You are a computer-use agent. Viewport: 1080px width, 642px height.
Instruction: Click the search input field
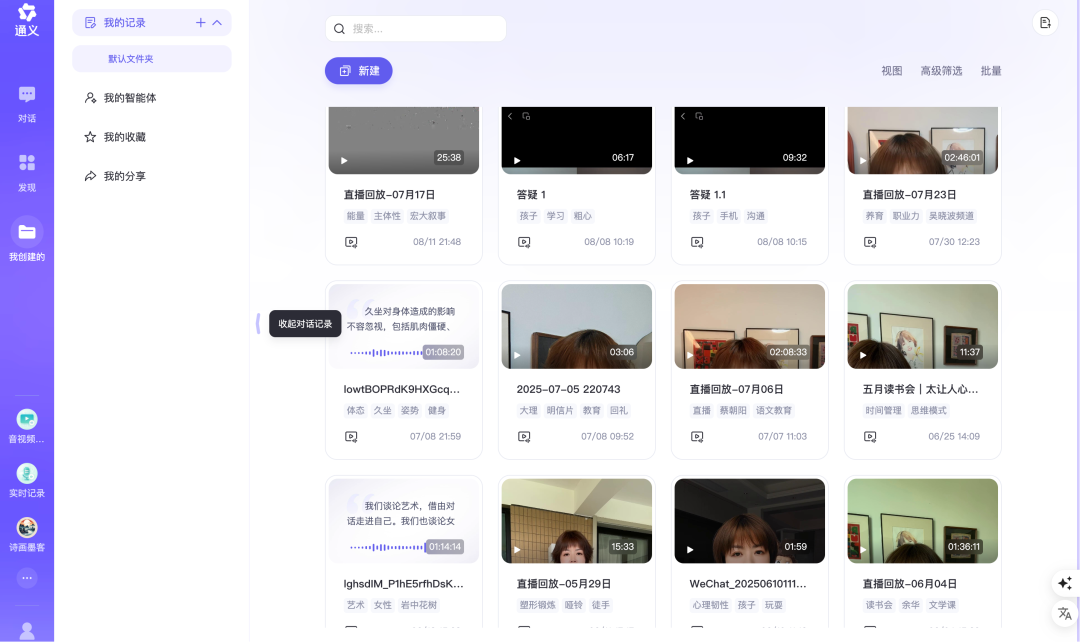(x=415, y=29)
